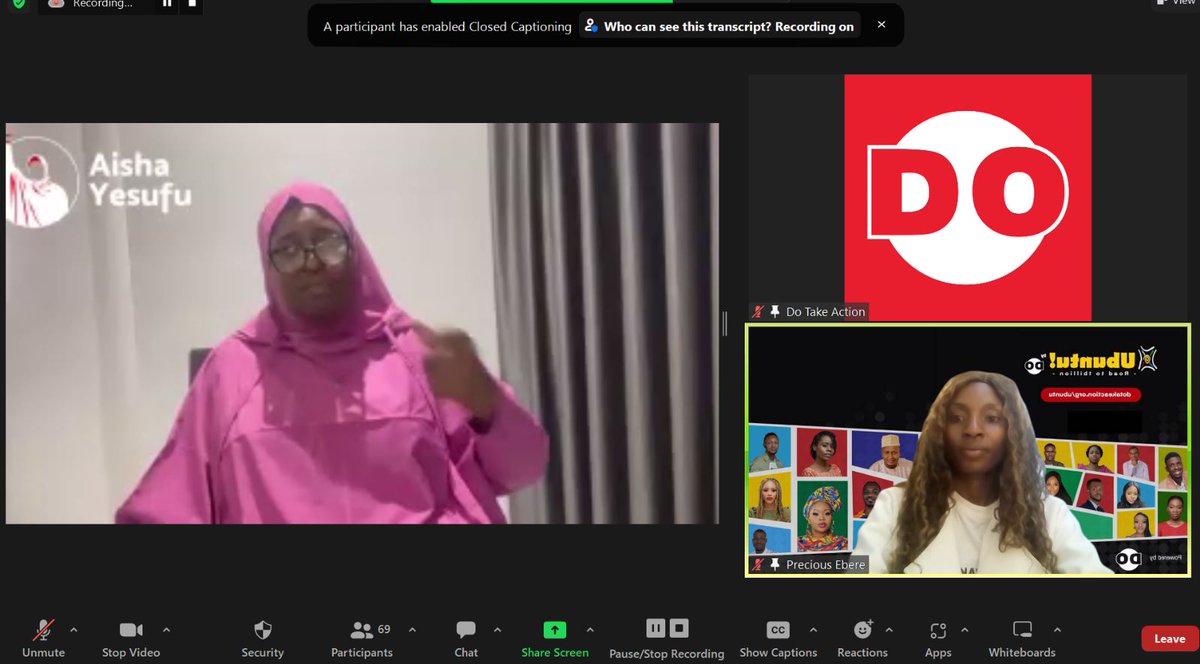
Task: Expand caret next to Participants
Action: [x=412, y=630]
